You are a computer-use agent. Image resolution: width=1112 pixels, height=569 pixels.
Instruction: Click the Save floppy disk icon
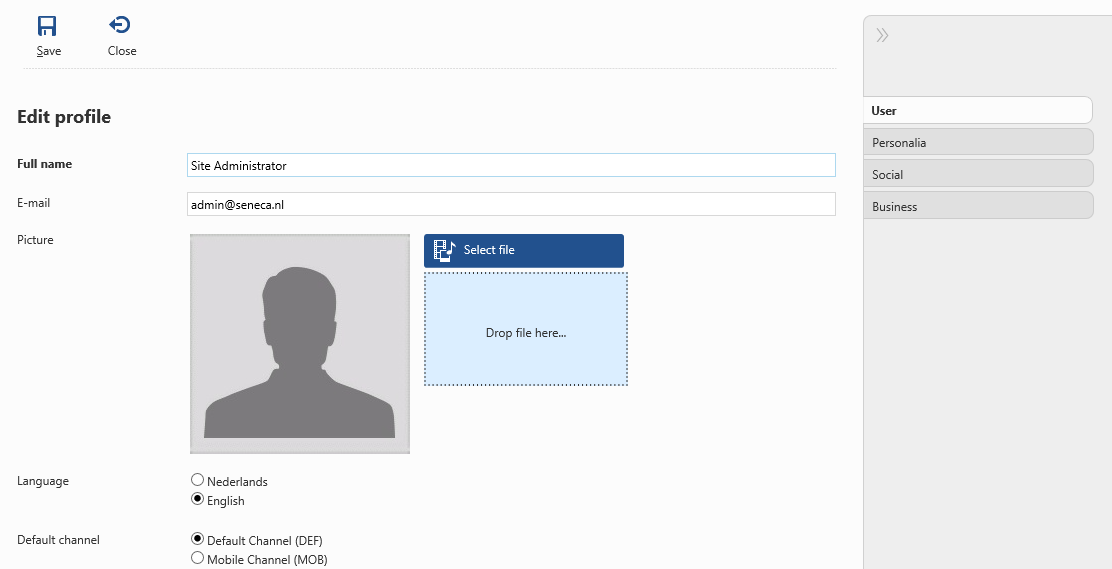pos(47,26)
